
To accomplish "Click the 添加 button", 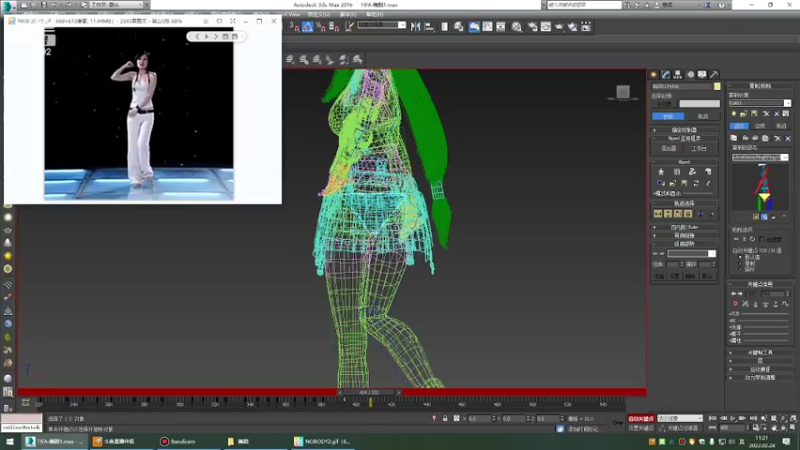I will 659,276.
